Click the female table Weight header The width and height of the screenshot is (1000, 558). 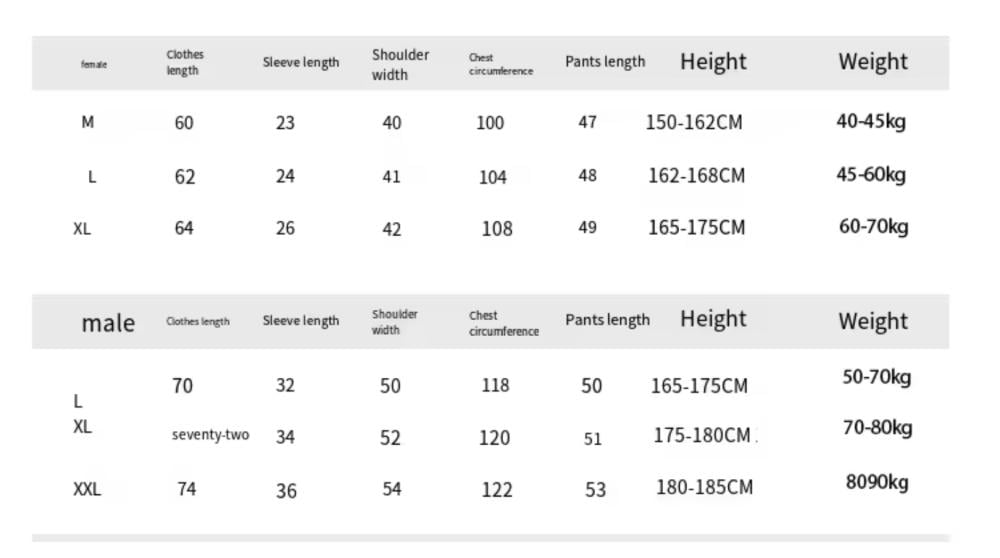click(x=872, y=62)
